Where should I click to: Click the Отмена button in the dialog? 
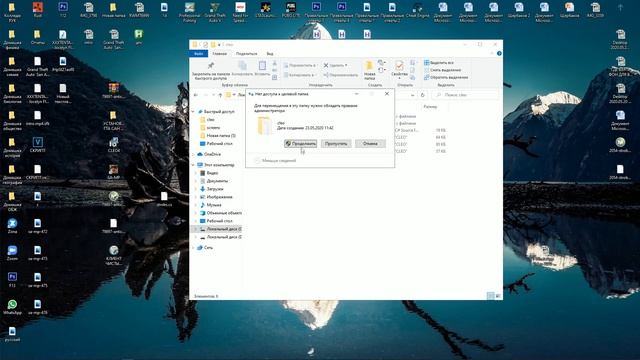click(370, 144)
